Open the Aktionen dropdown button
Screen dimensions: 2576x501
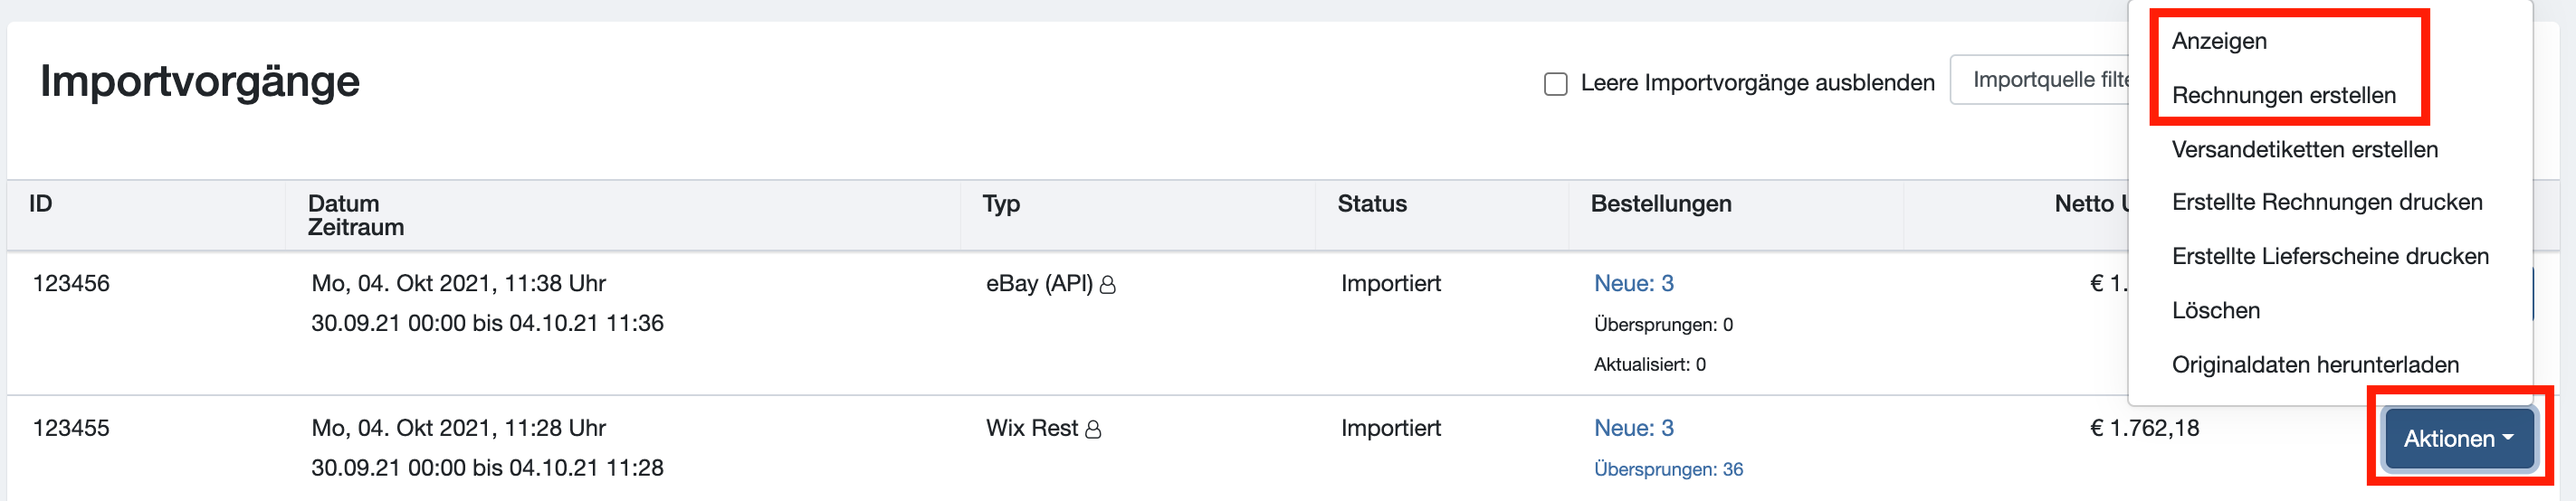tap(2459, 438)
